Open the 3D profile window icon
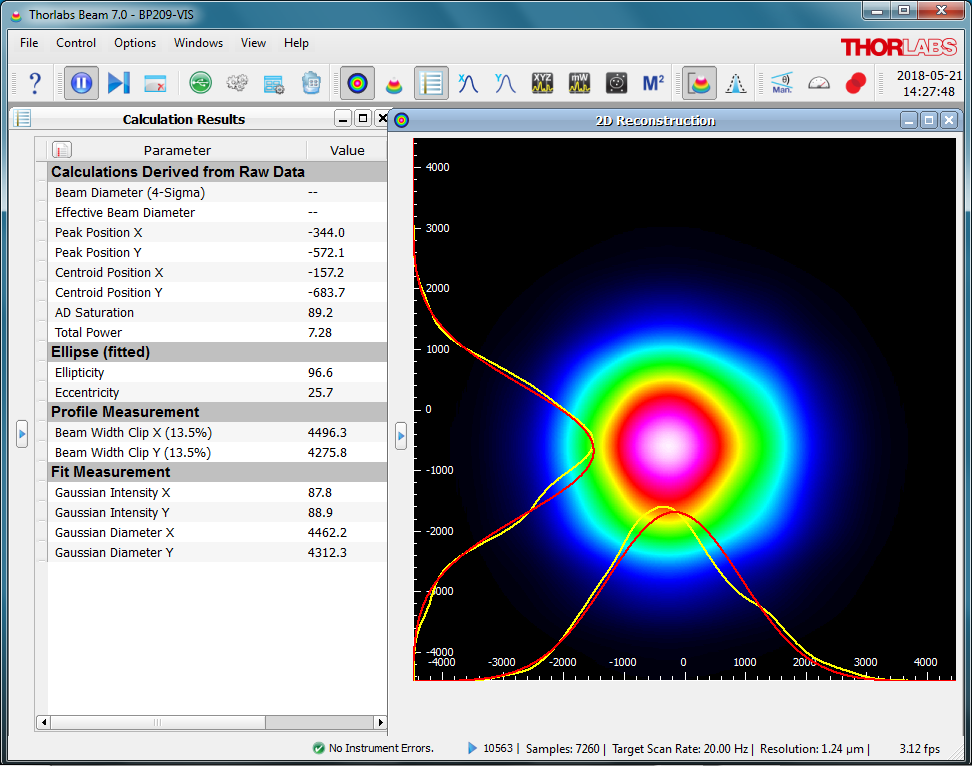The image size is (972, 766). point(394,83)
